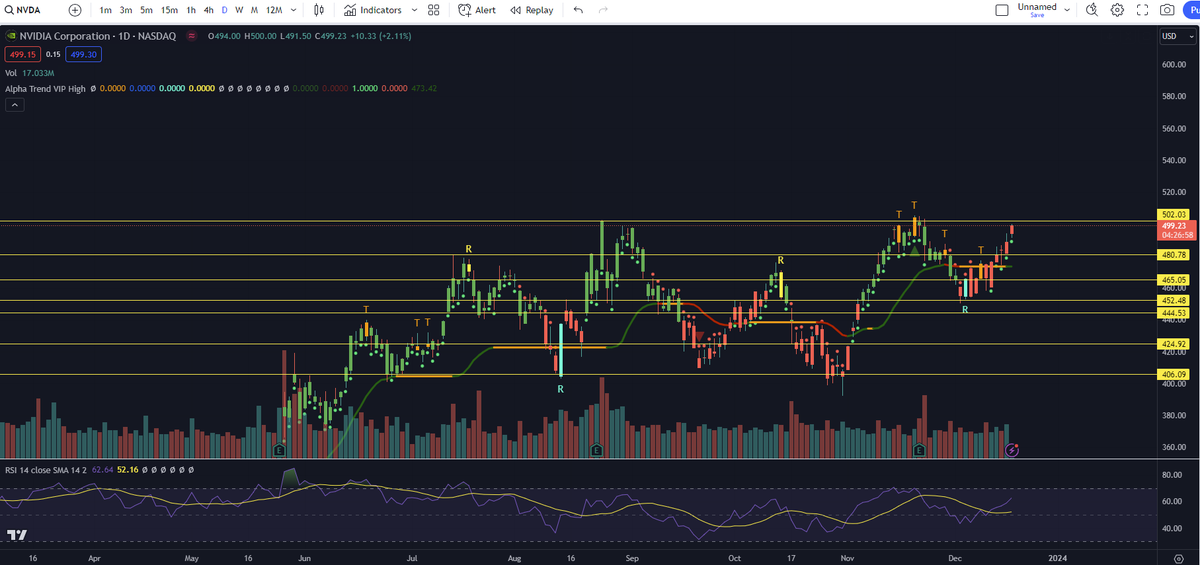
Task: Open the quick search icon
Action: tap(1091, 10)
